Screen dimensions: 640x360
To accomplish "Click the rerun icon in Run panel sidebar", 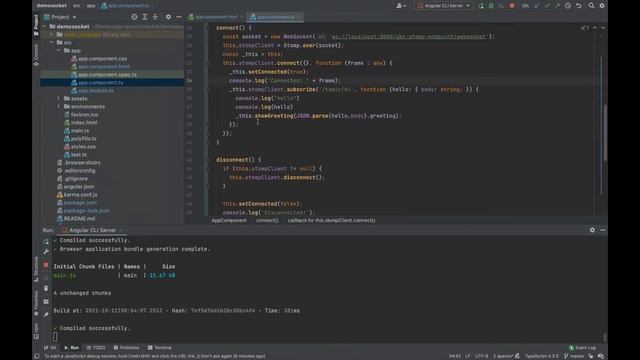I will (x=46, y=242).
